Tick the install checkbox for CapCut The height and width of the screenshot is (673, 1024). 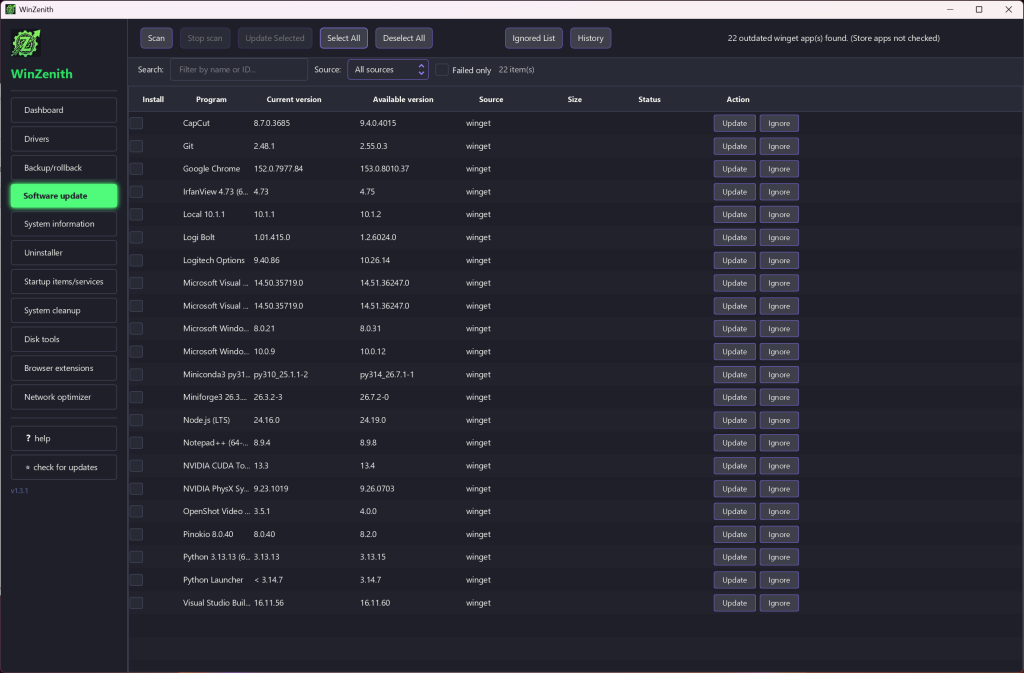click(x=136, y=123)
